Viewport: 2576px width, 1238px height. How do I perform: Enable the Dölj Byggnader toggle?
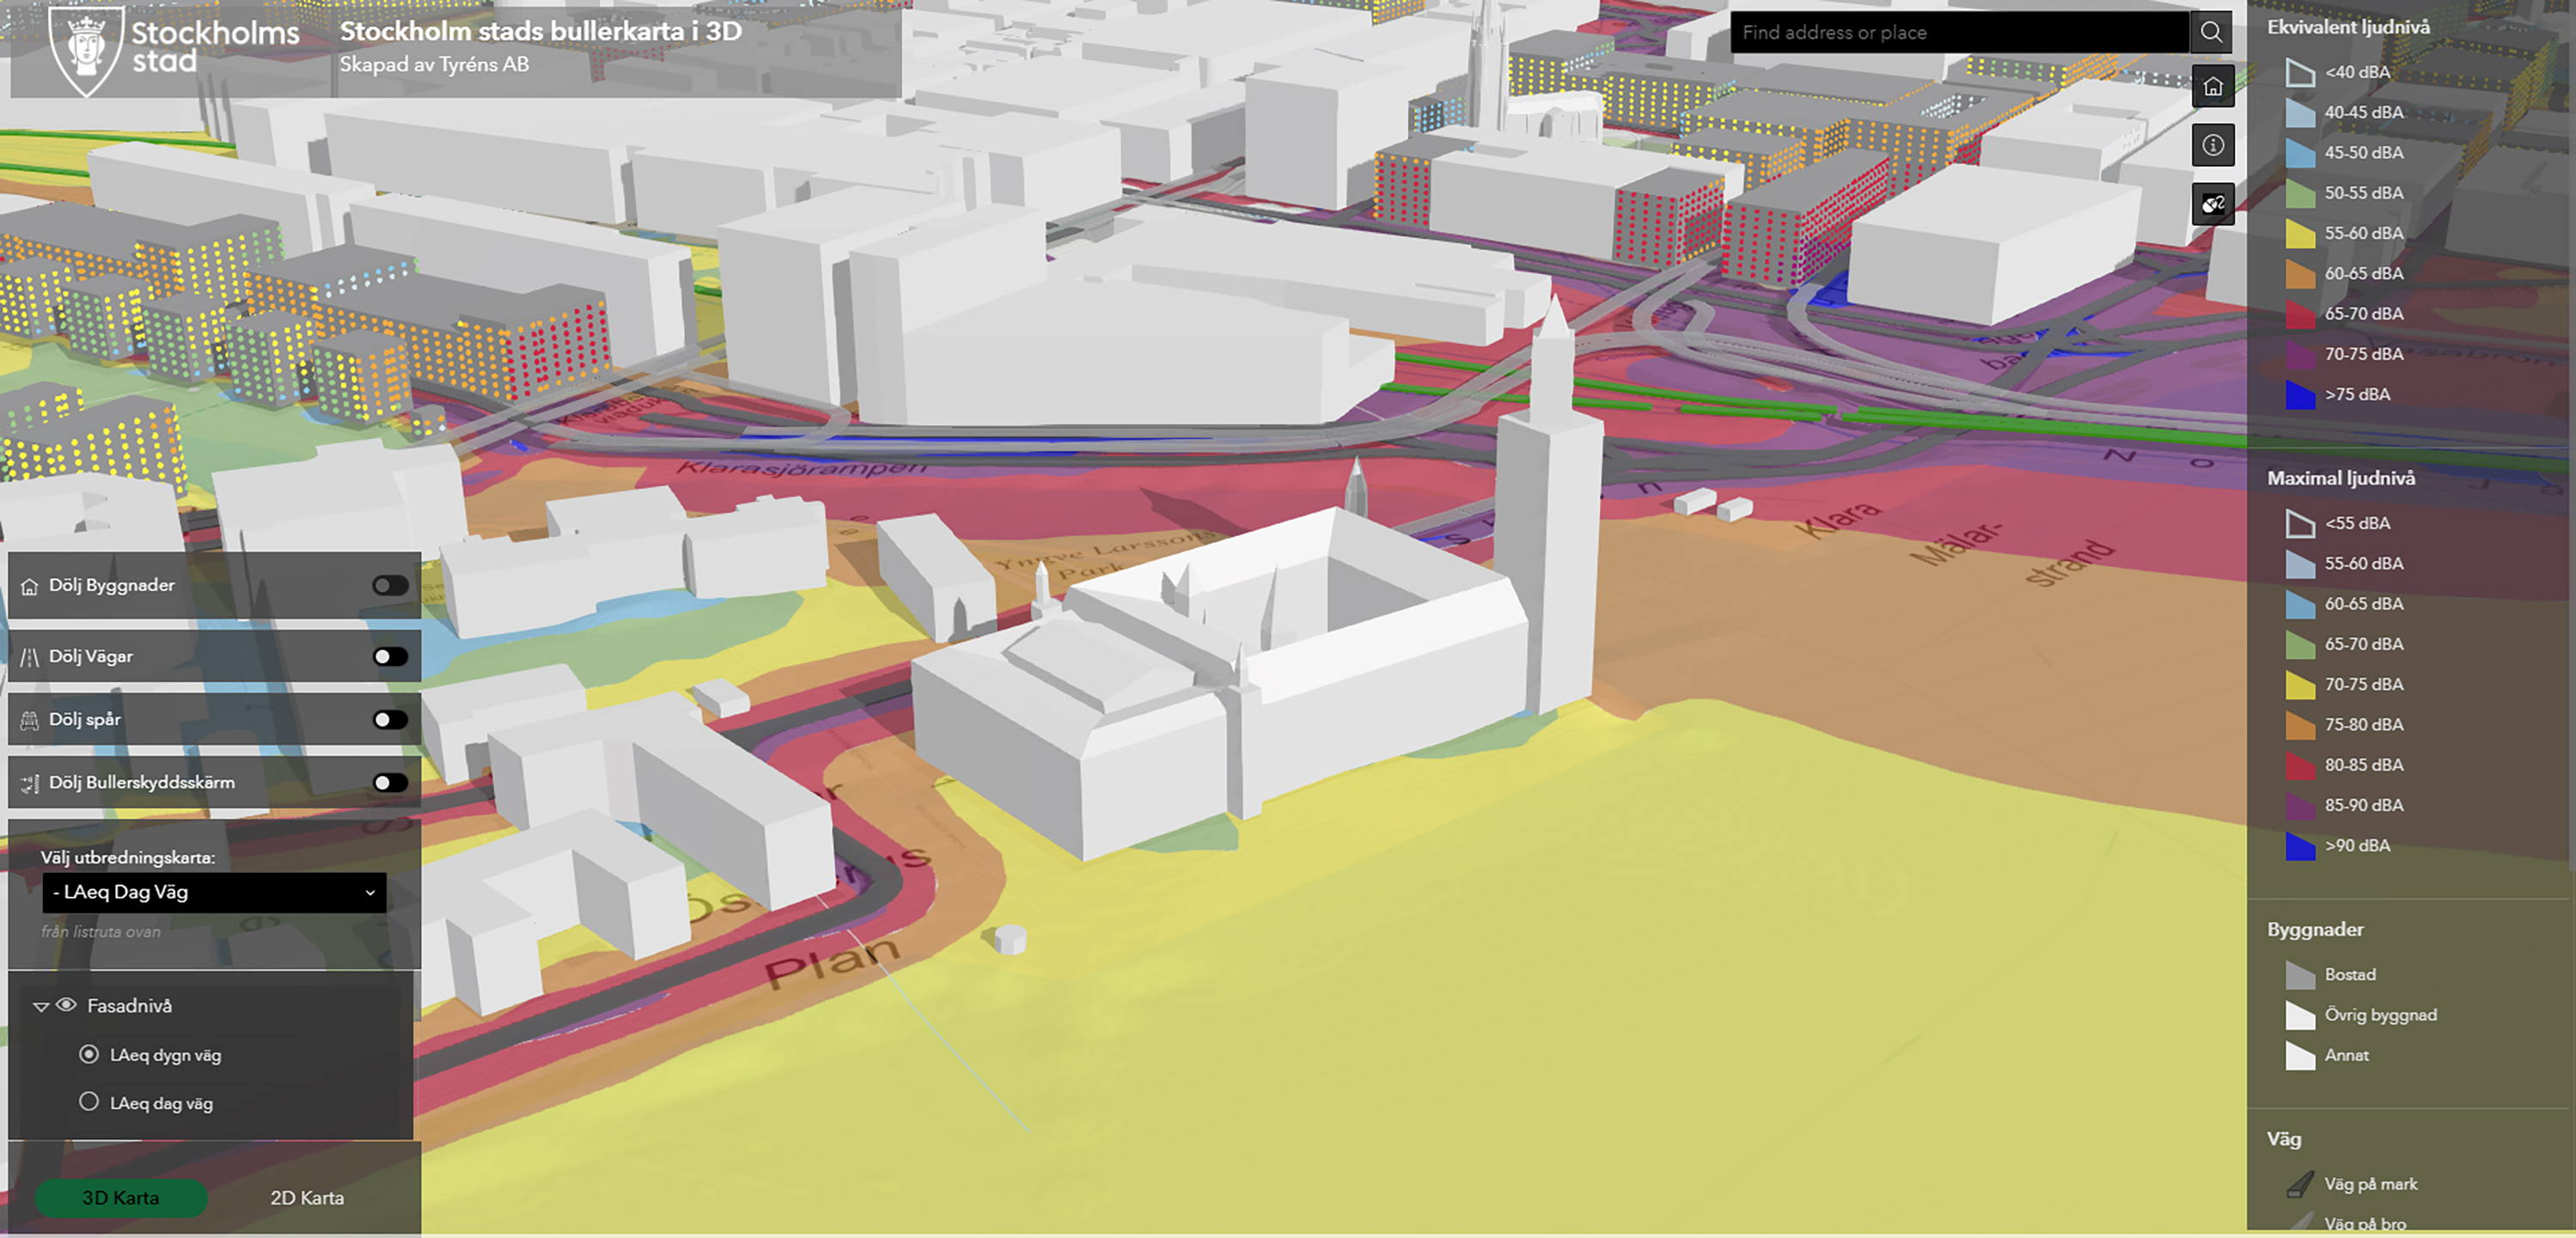[389, 585]
